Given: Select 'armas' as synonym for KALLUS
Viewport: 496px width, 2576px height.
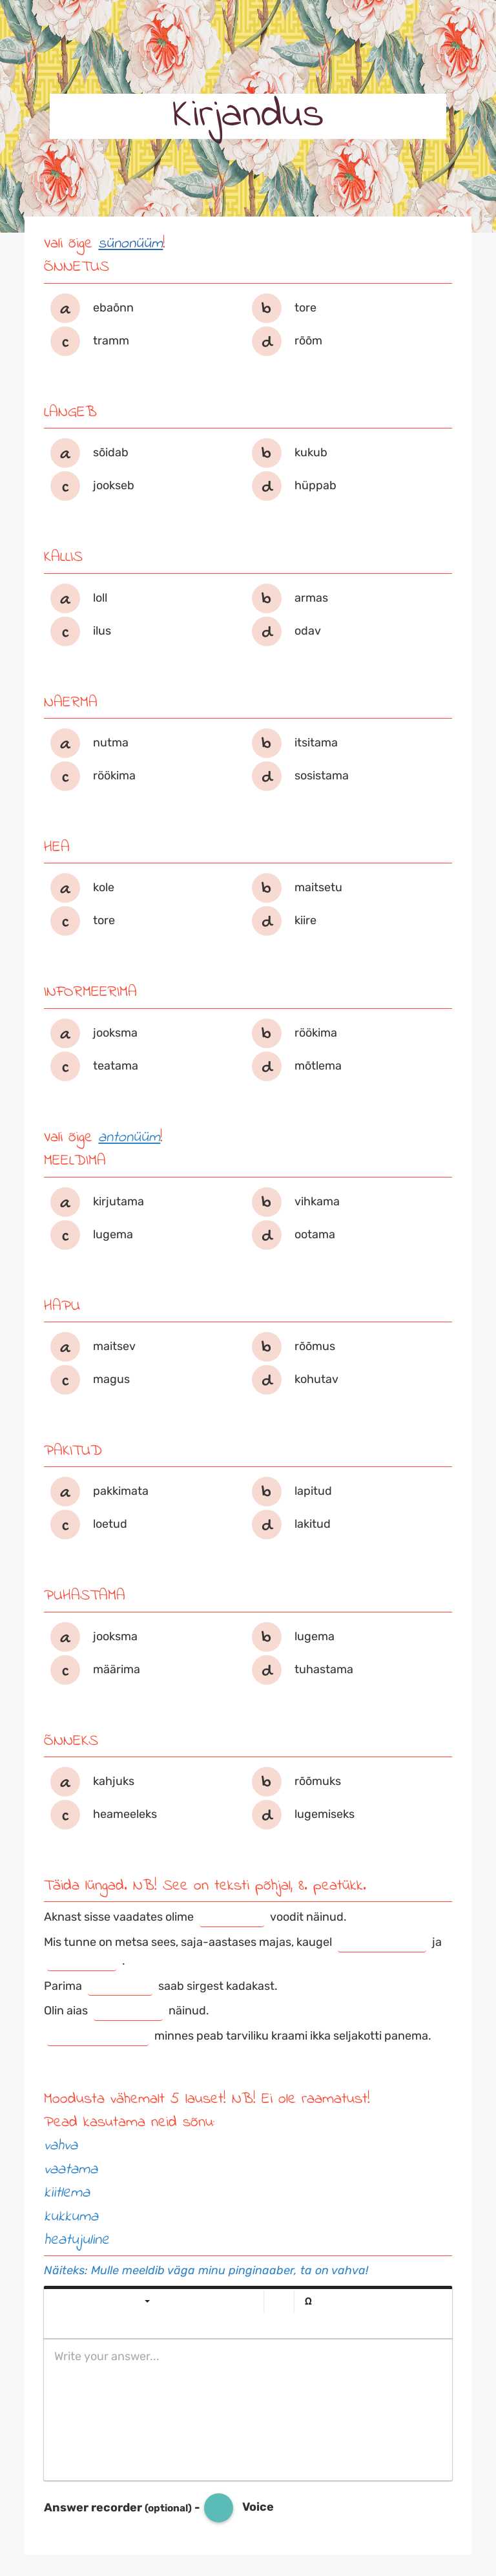Looking at the screenshot, I should pos(266,598).
